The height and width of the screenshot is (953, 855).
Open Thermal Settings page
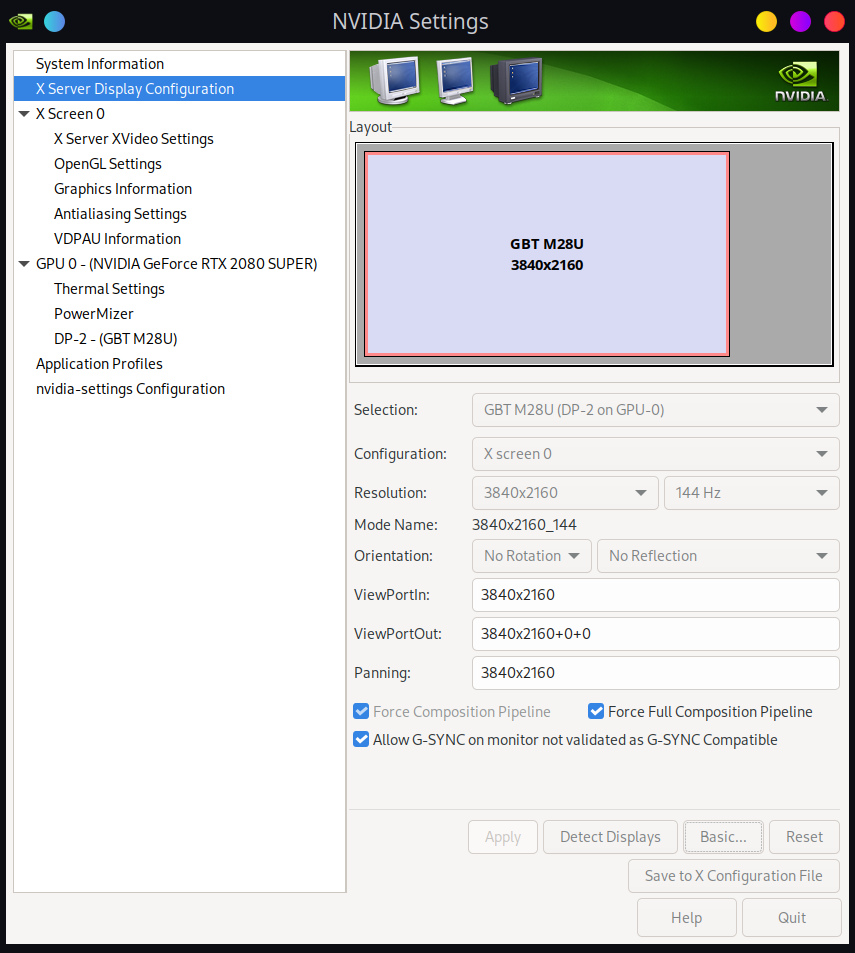[x=179, y=289]
